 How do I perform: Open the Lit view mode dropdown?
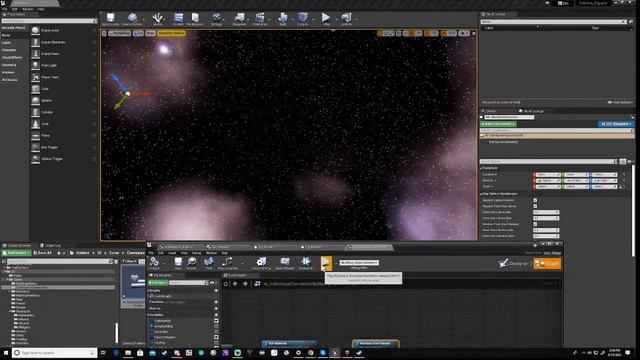point(138,33)
